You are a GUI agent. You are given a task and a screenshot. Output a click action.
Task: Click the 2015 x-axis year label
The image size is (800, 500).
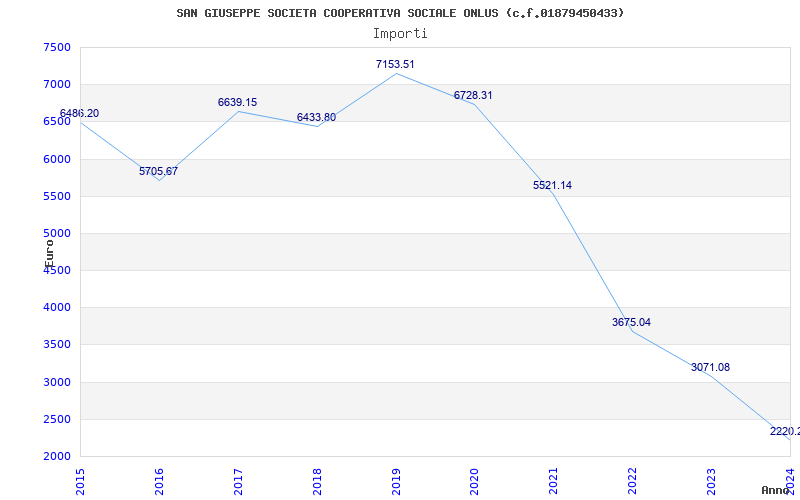(x=80, y=481)
